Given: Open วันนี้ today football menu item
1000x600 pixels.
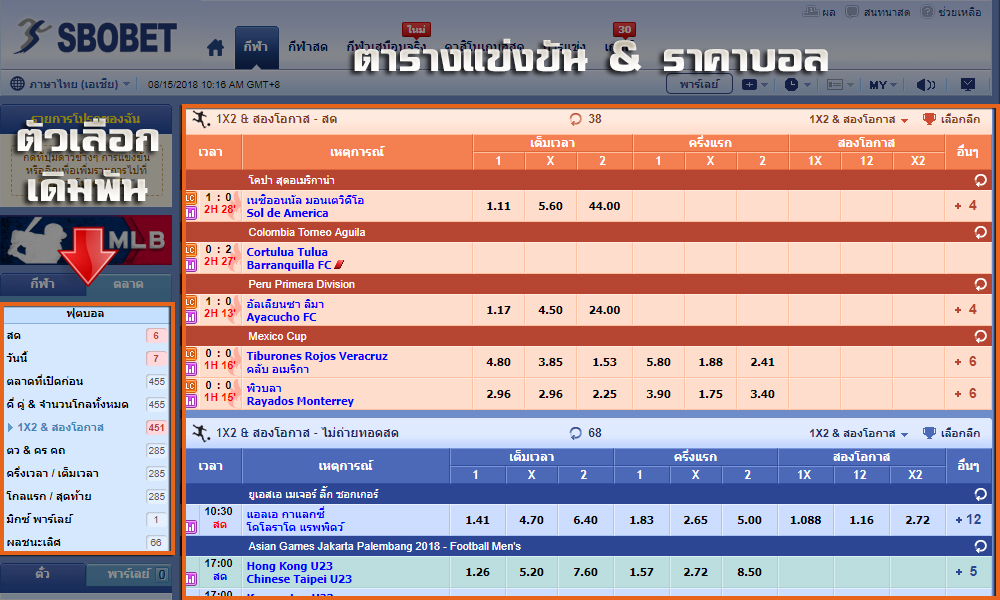Looking at the screenshot, I should [85, 358].
